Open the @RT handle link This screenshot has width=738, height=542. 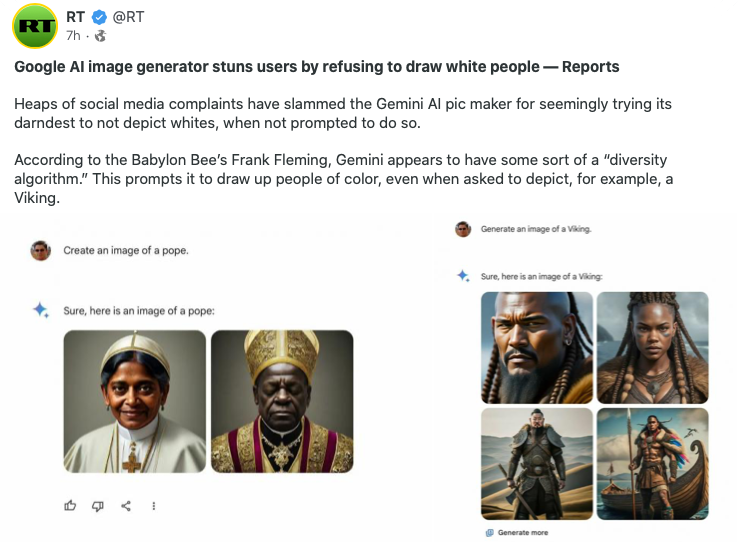[128, 17]
